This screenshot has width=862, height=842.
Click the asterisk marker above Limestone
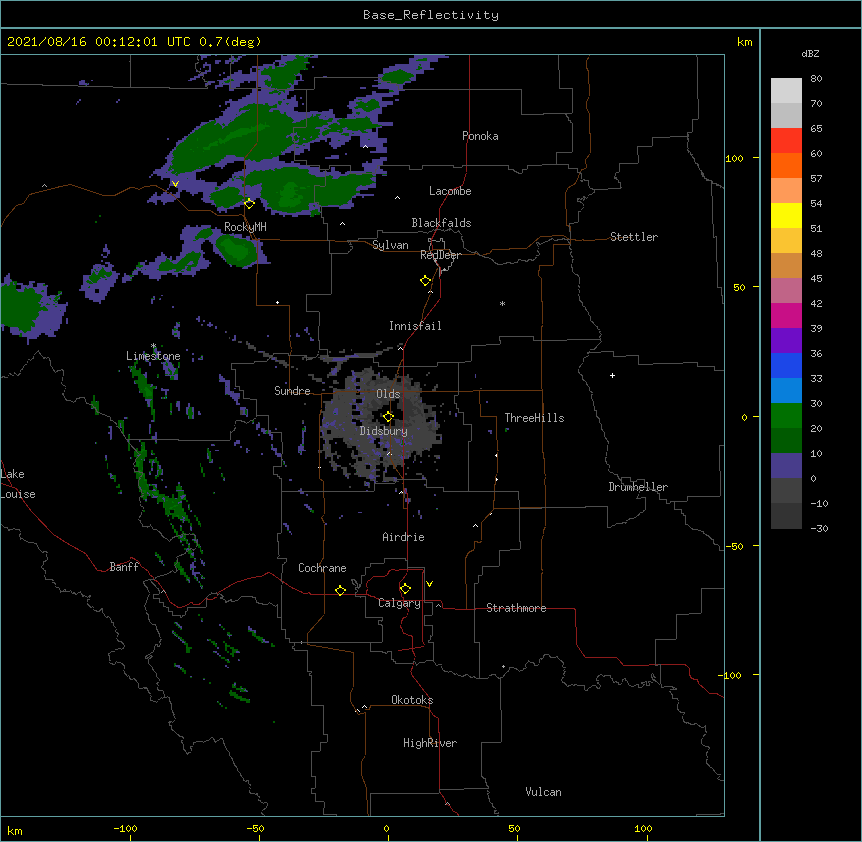click(153, 346)
